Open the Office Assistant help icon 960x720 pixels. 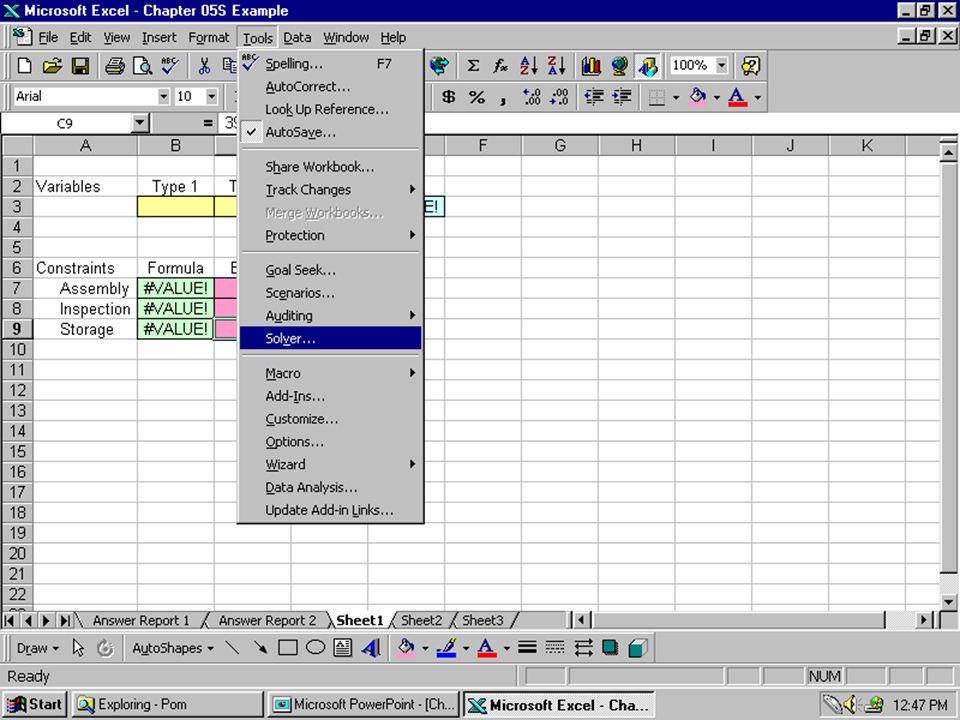coord(750,66)
